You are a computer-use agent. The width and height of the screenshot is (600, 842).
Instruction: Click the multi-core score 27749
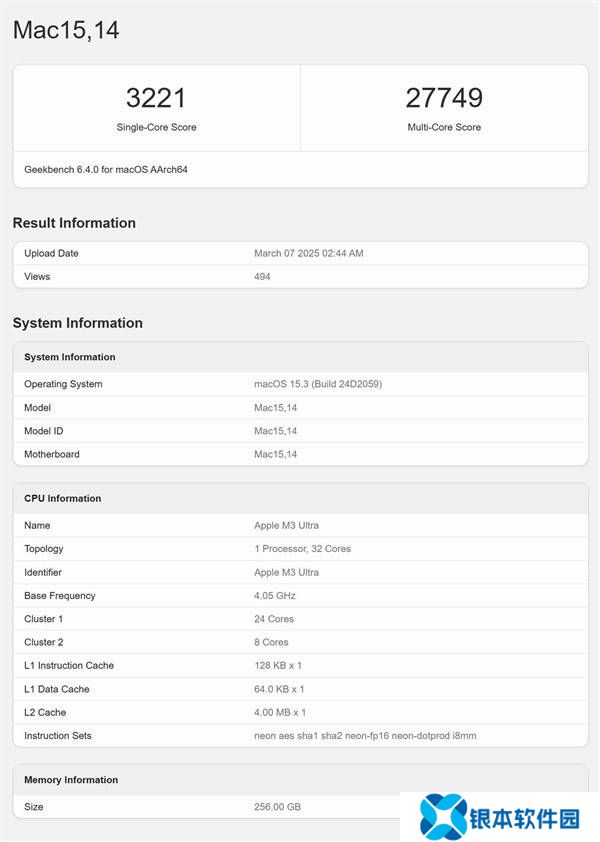tap(444, 98)
